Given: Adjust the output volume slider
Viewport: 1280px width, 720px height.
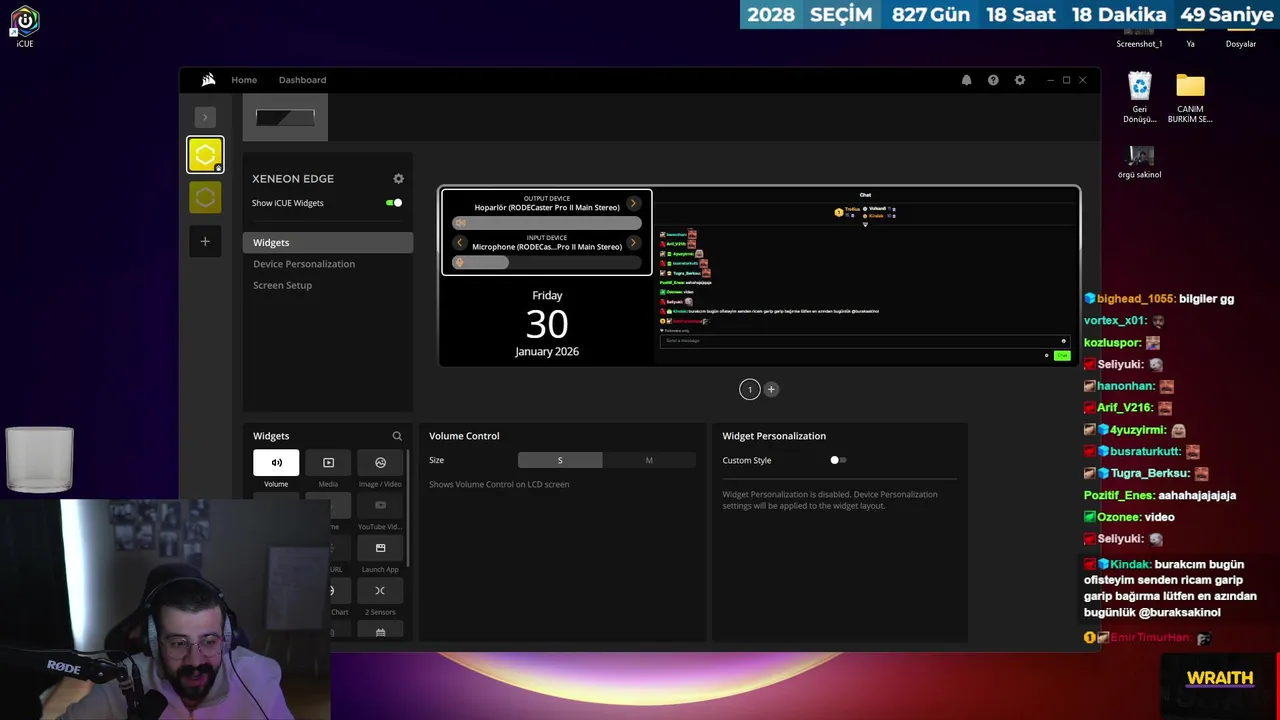Looking at the screenshot, I should coord(547,222).
